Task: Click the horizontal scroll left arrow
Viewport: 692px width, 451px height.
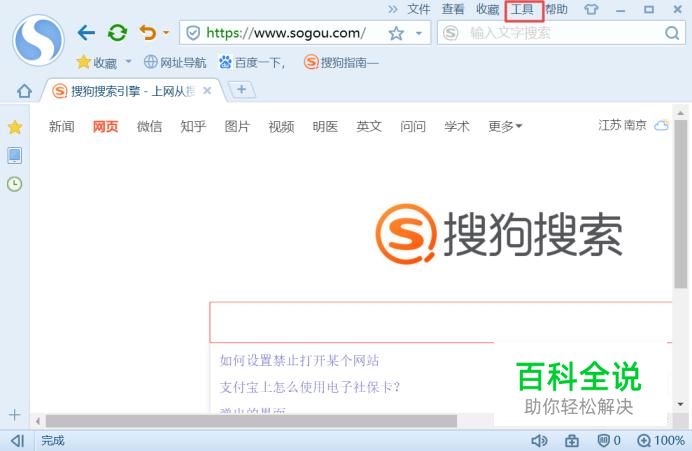Action: (x=38, y=421)
